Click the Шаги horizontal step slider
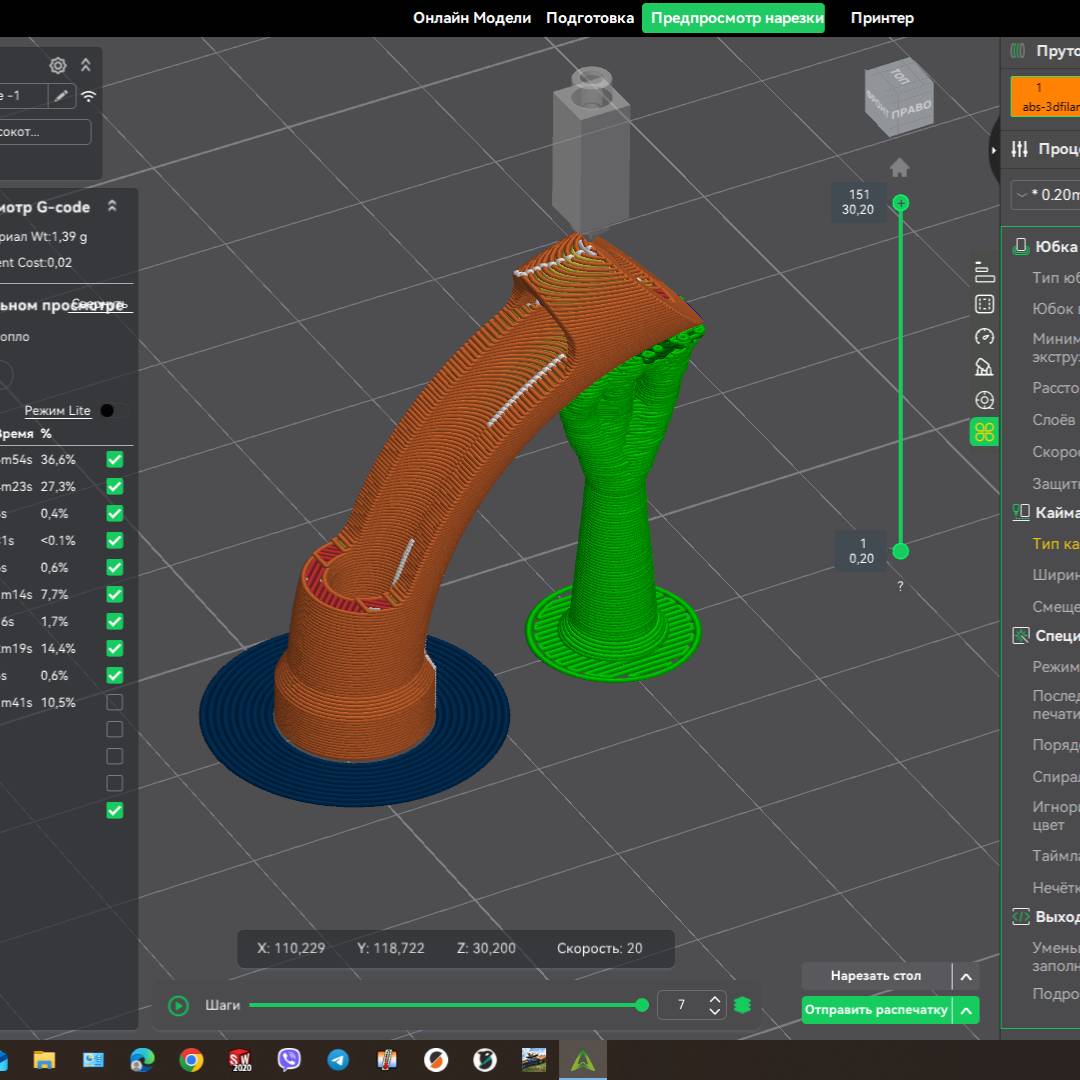1080x1080 pixels. click(445, 1005)
